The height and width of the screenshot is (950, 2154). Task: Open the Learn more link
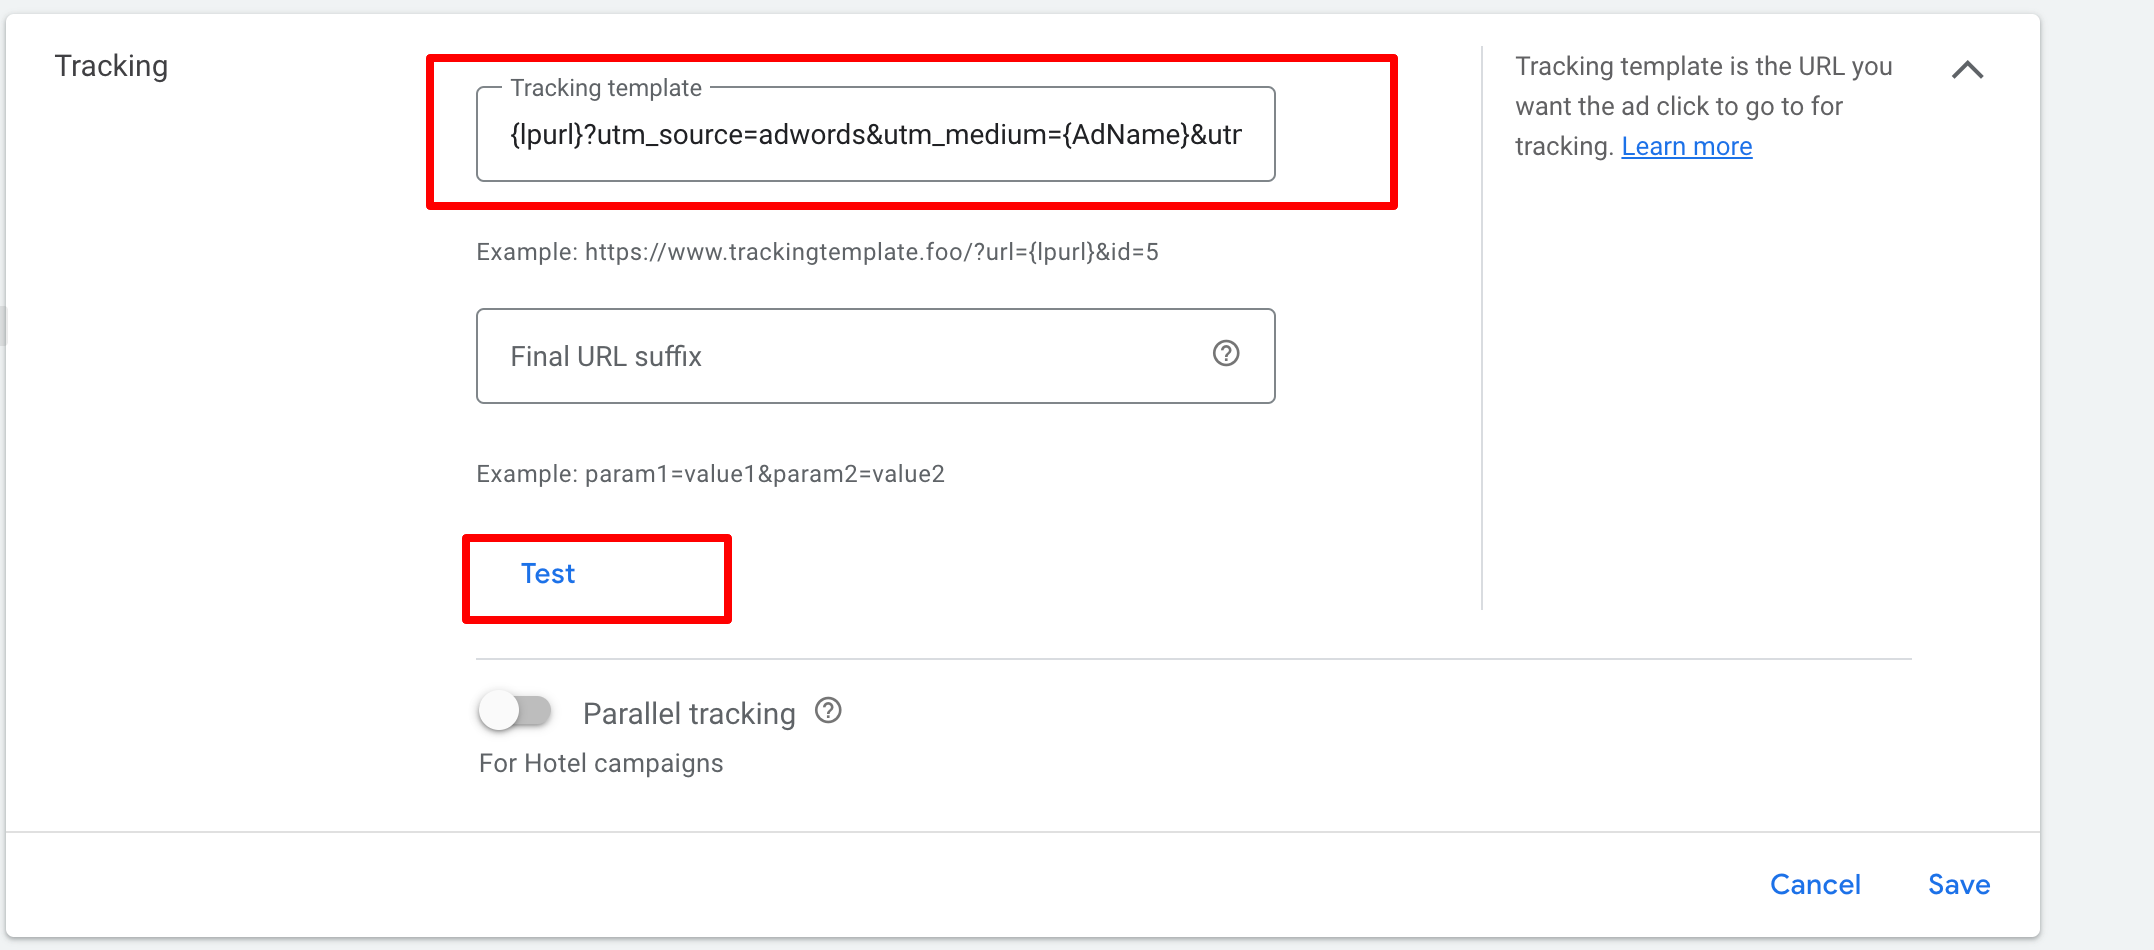(x=1687, y=147)
